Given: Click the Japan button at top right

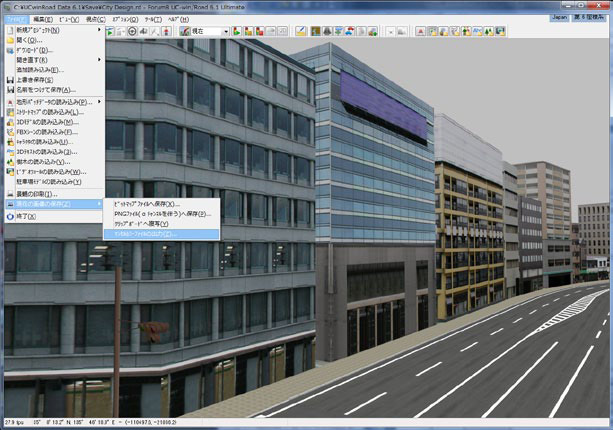Looking at the screenshot, I should (x=559, y=18).
